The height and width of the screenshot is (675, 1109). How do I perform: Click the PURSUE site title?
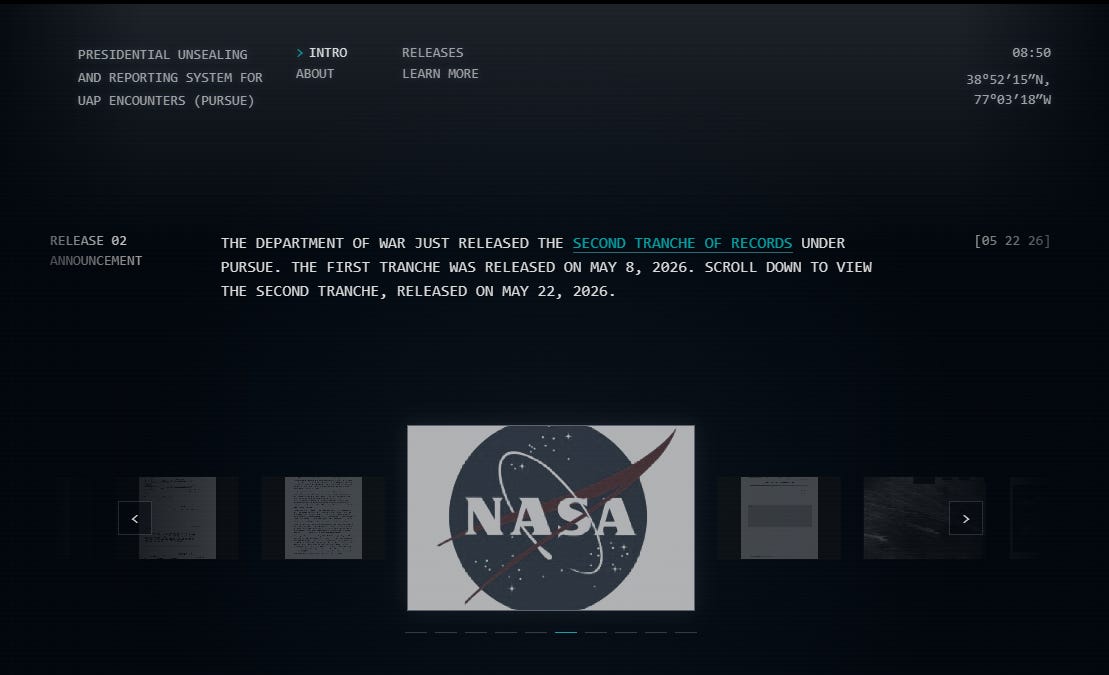pyautogui.click(x=170, y=77)
